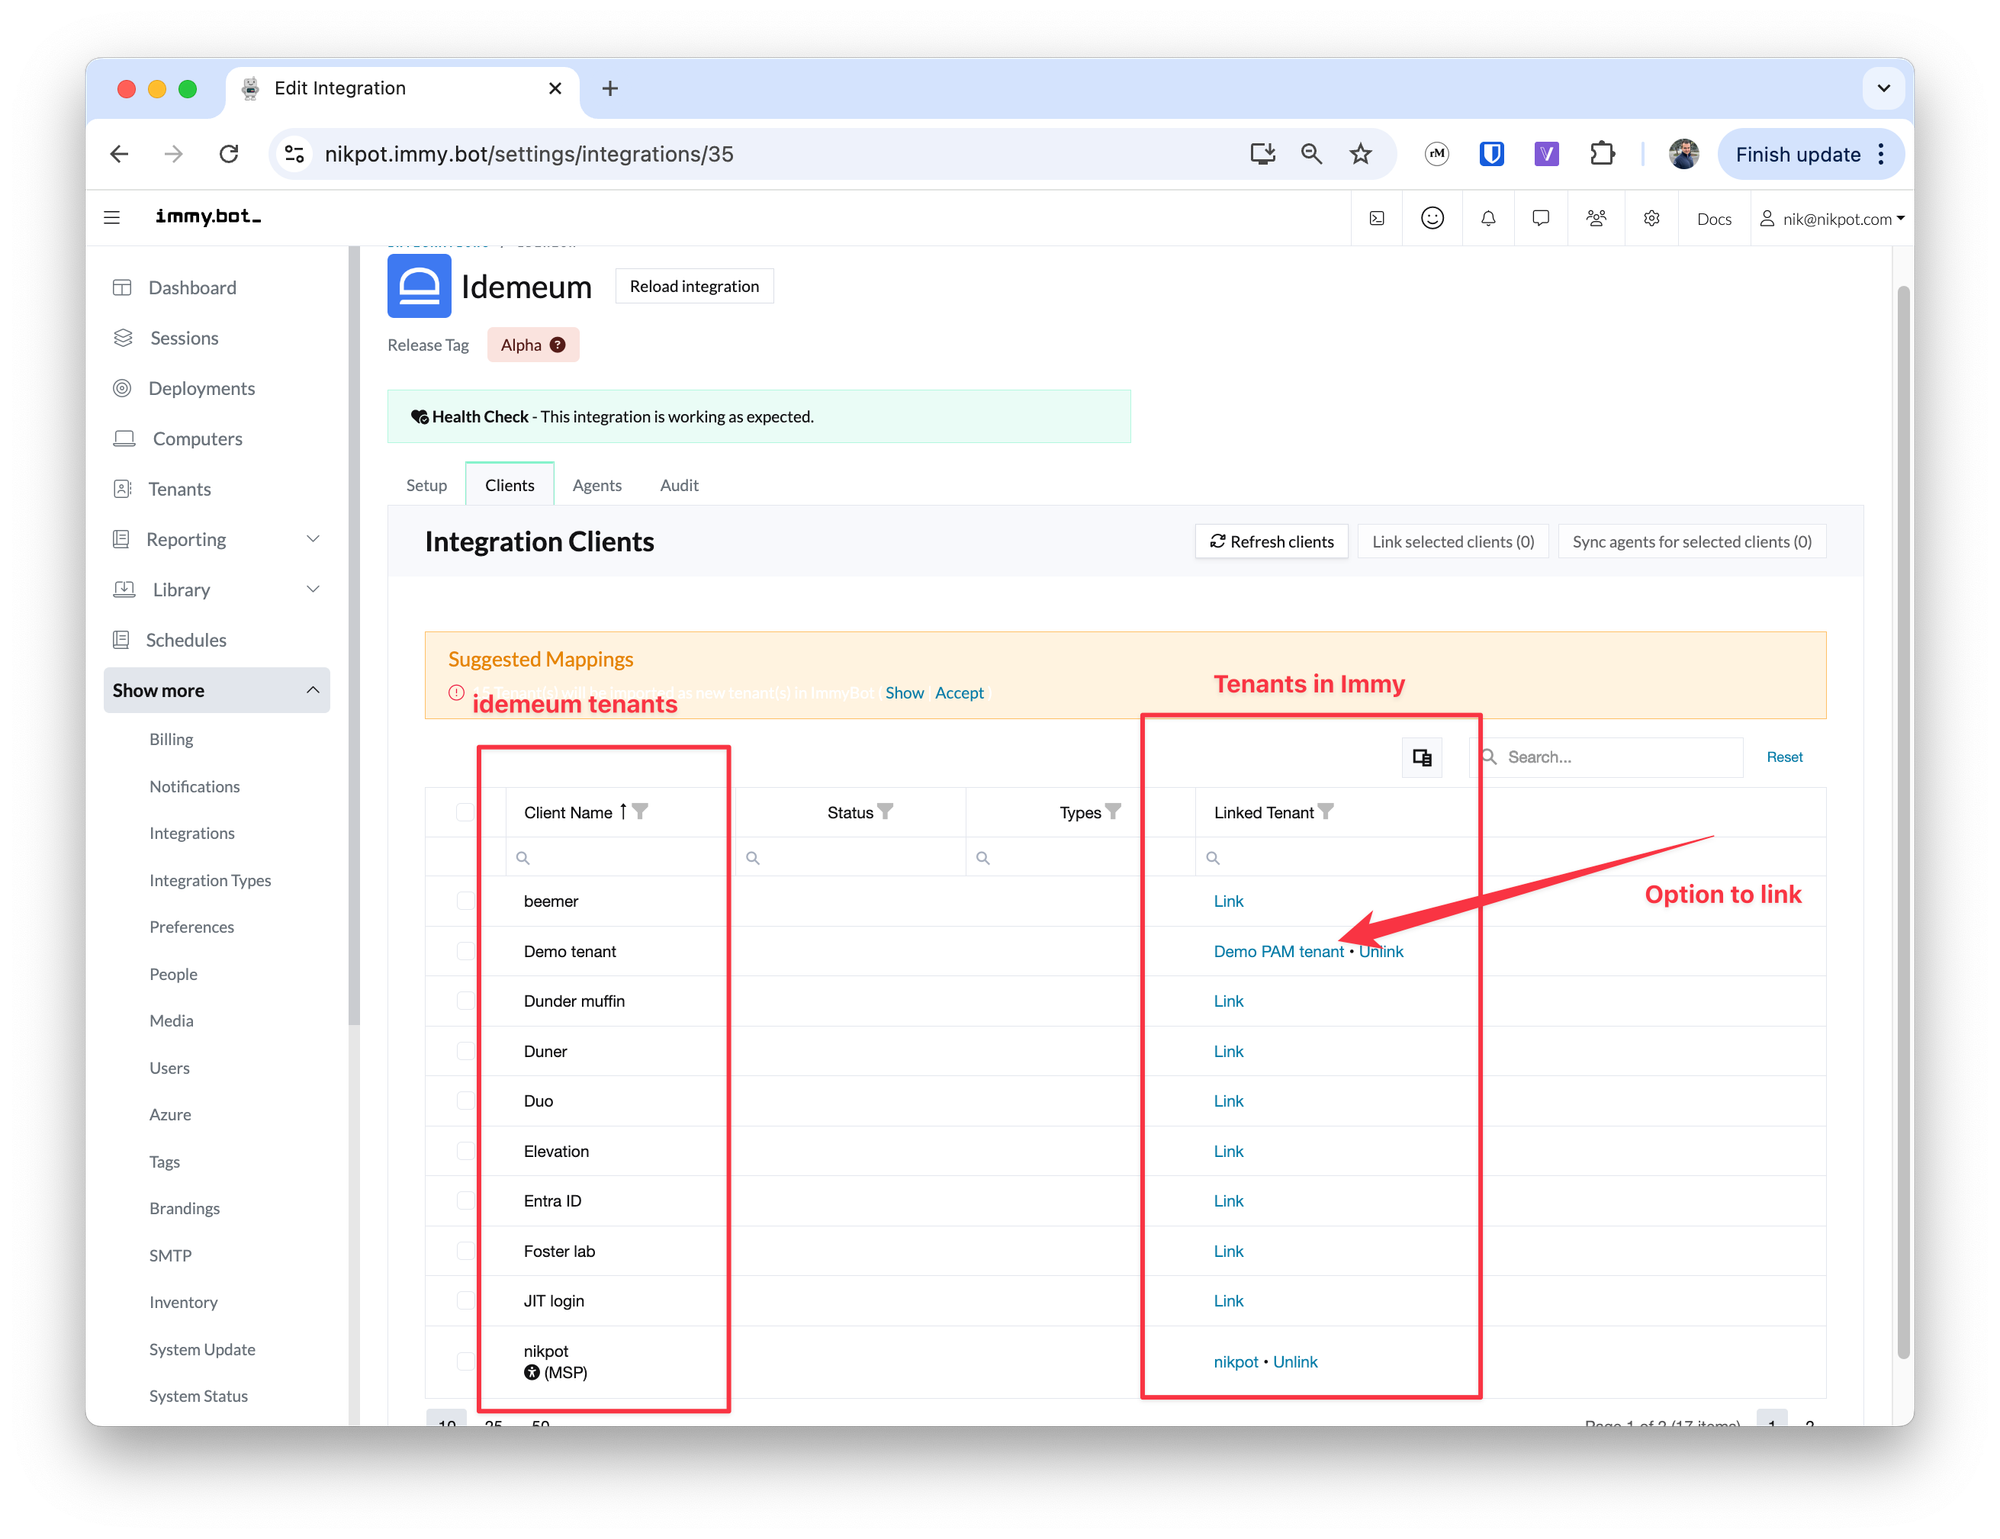Go back in browser history
The width and height of the screenshot is (2000, 1539).
(119, 154)
